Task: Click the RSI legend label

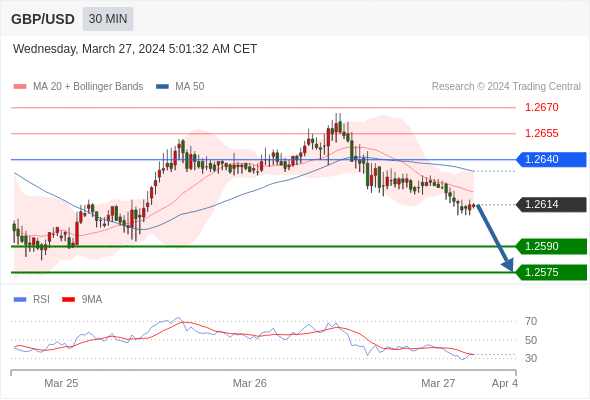Action: [x=41, y=300]
